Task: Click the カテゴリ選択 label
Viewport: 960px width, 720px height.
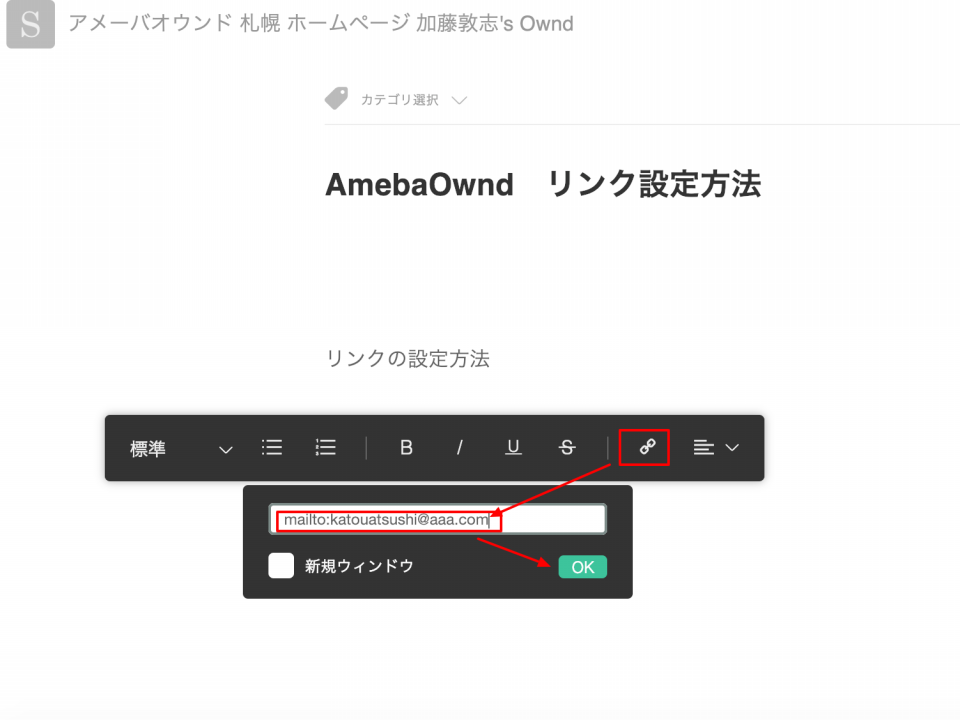Action: 399,100
